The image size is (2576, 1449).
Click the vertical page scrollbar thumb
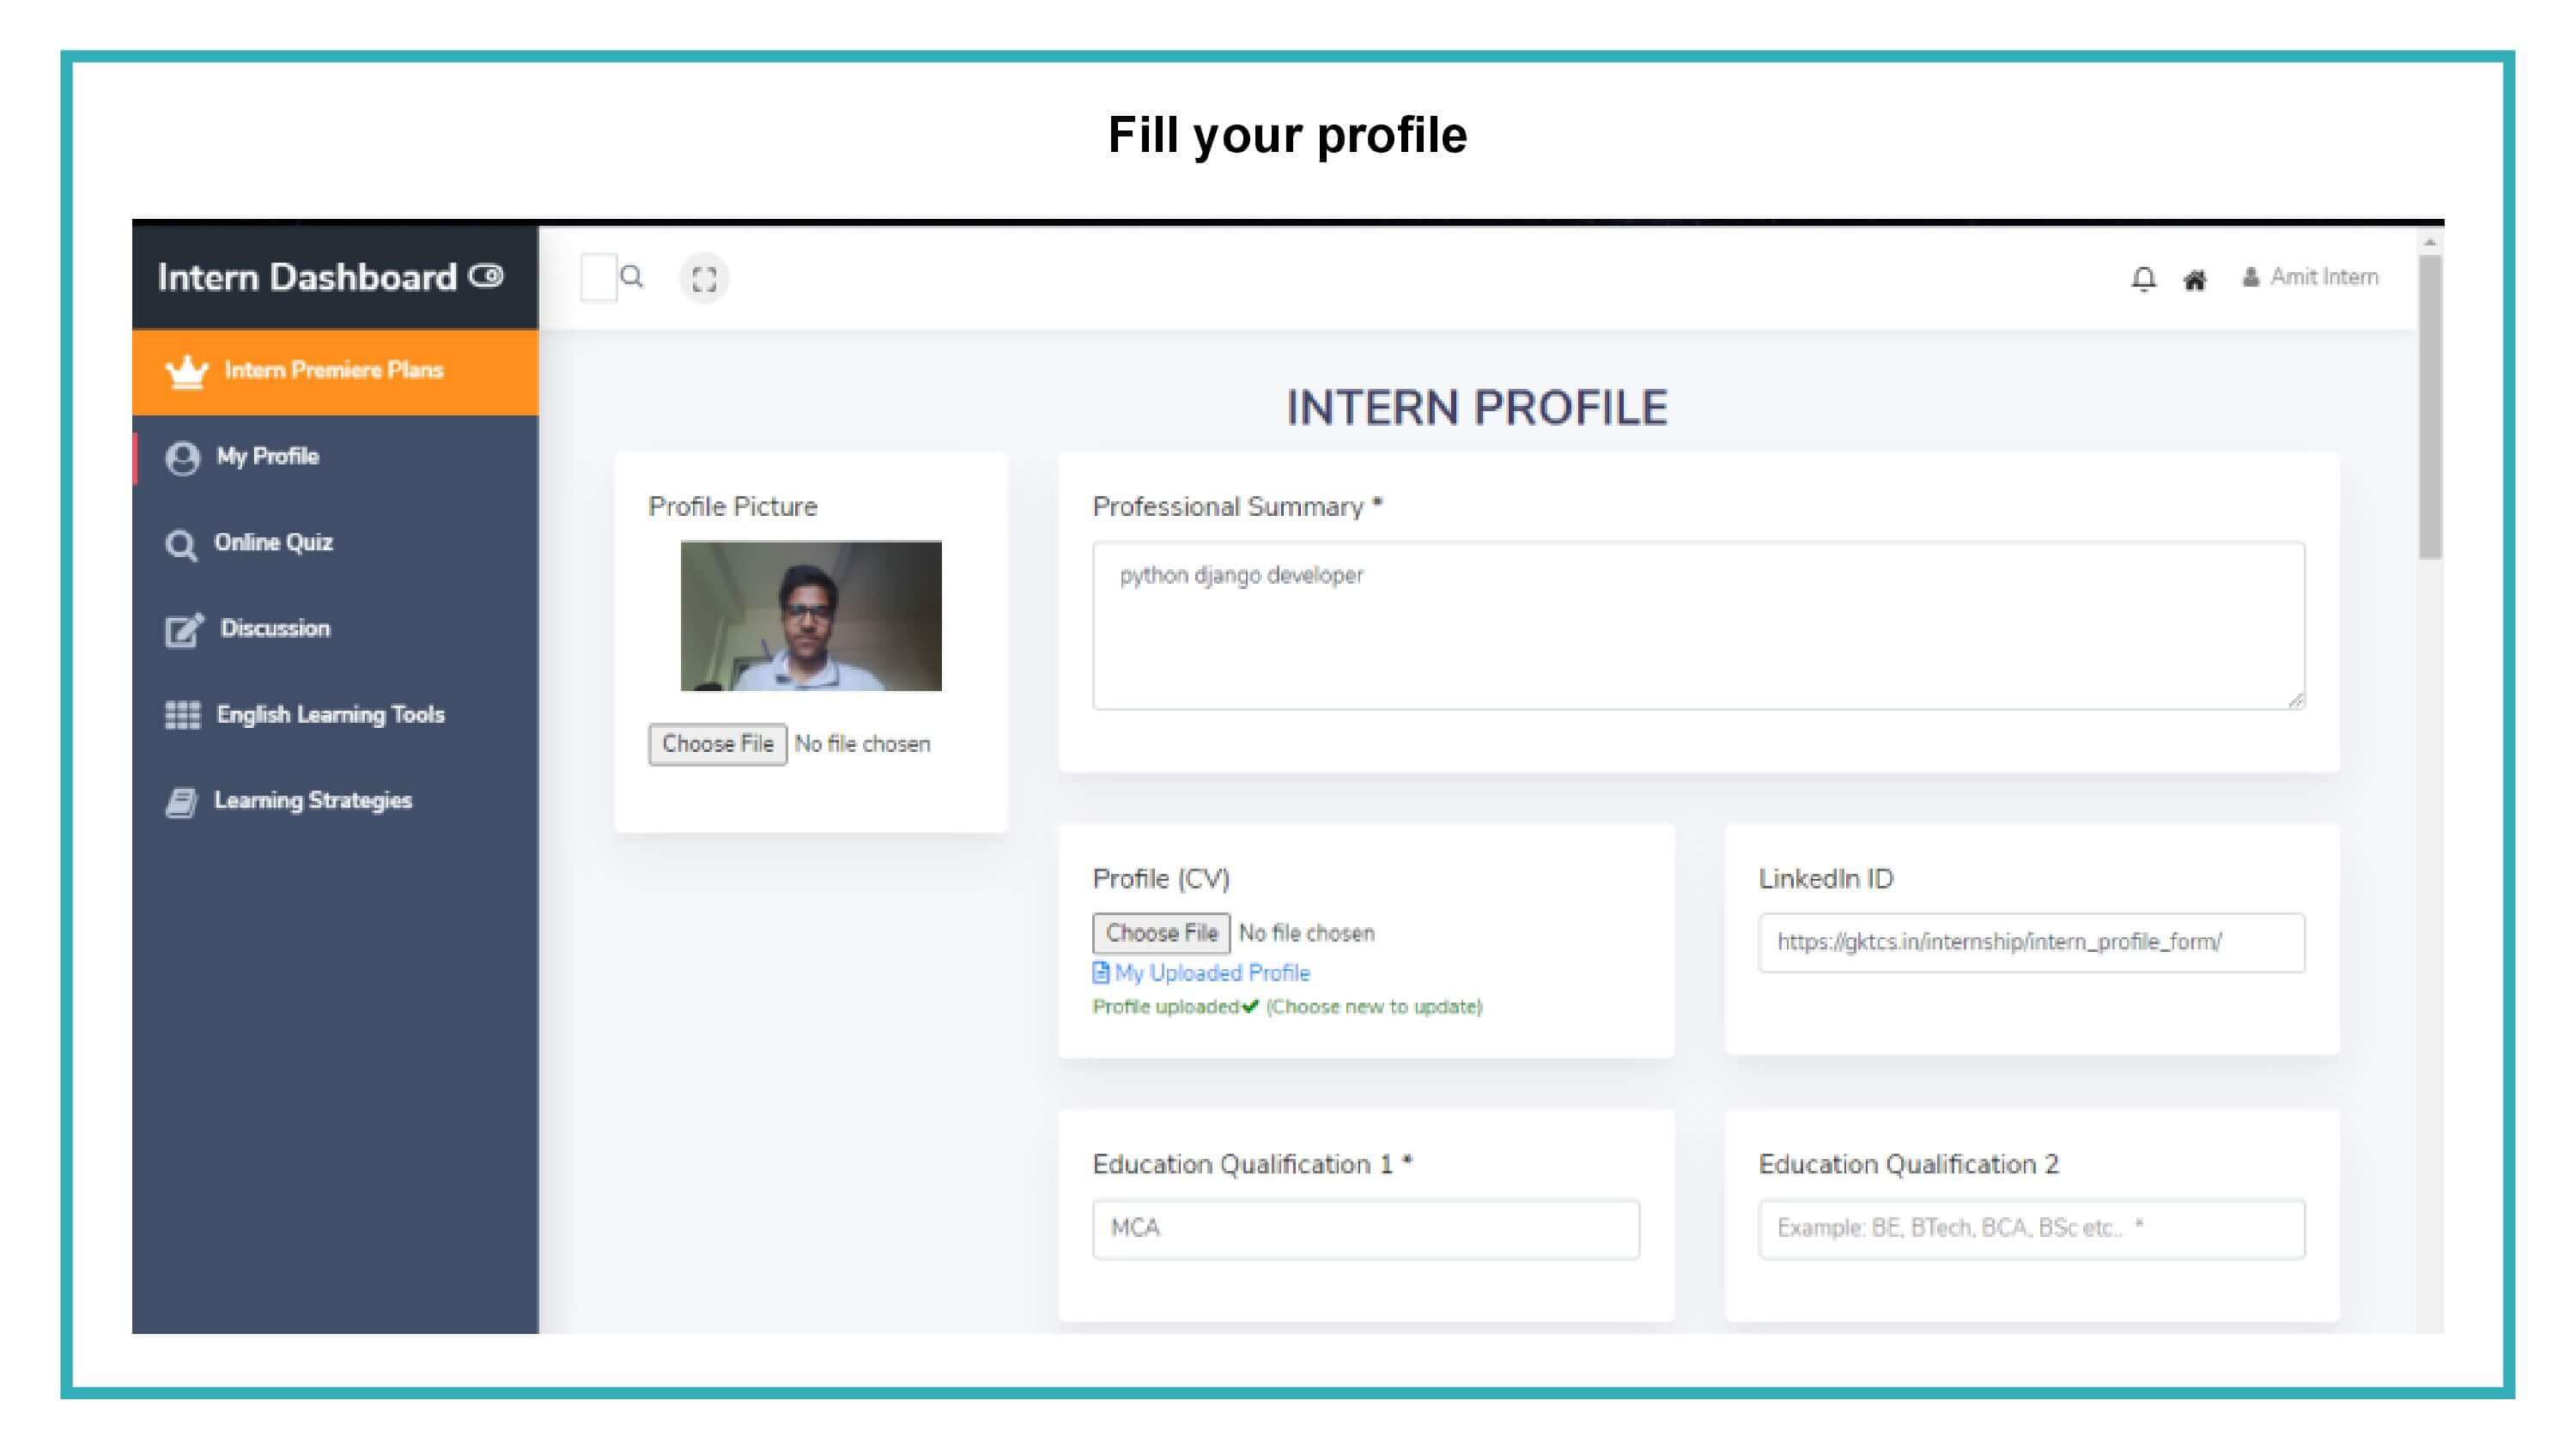pyautogui.click(x=2430, y=407)
